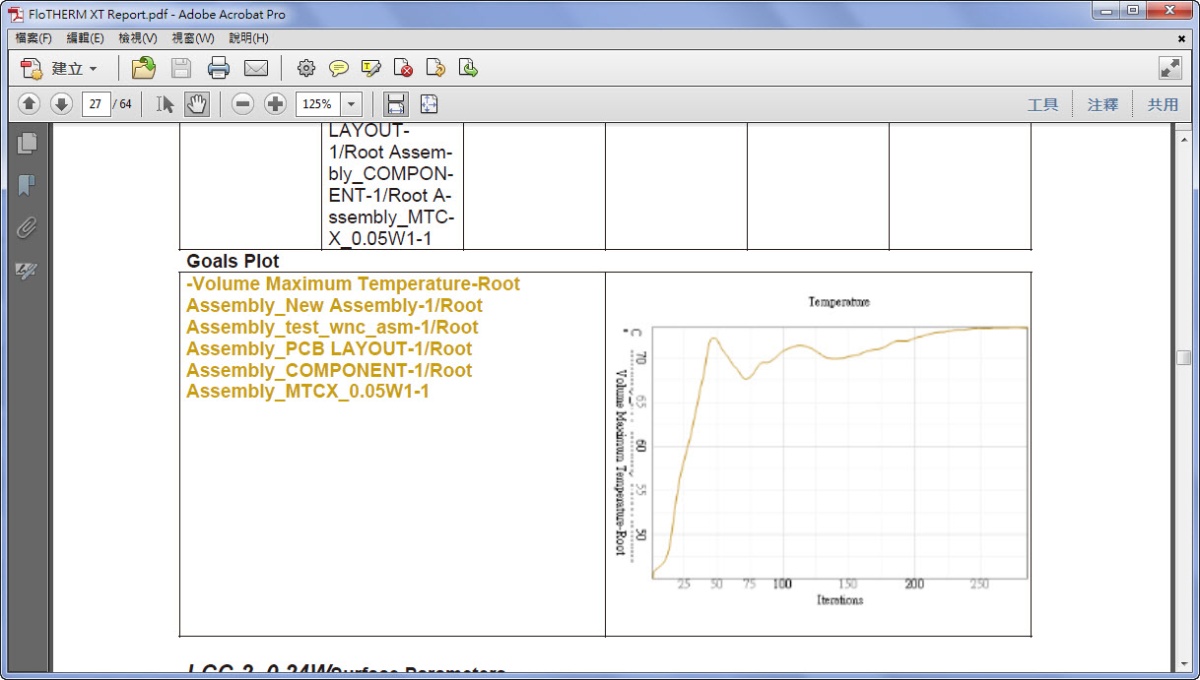Image resolution: width=1200 pixels, height=680 pixels.
Task: Open the Bookmarks panel
Action: coord(27,184)
